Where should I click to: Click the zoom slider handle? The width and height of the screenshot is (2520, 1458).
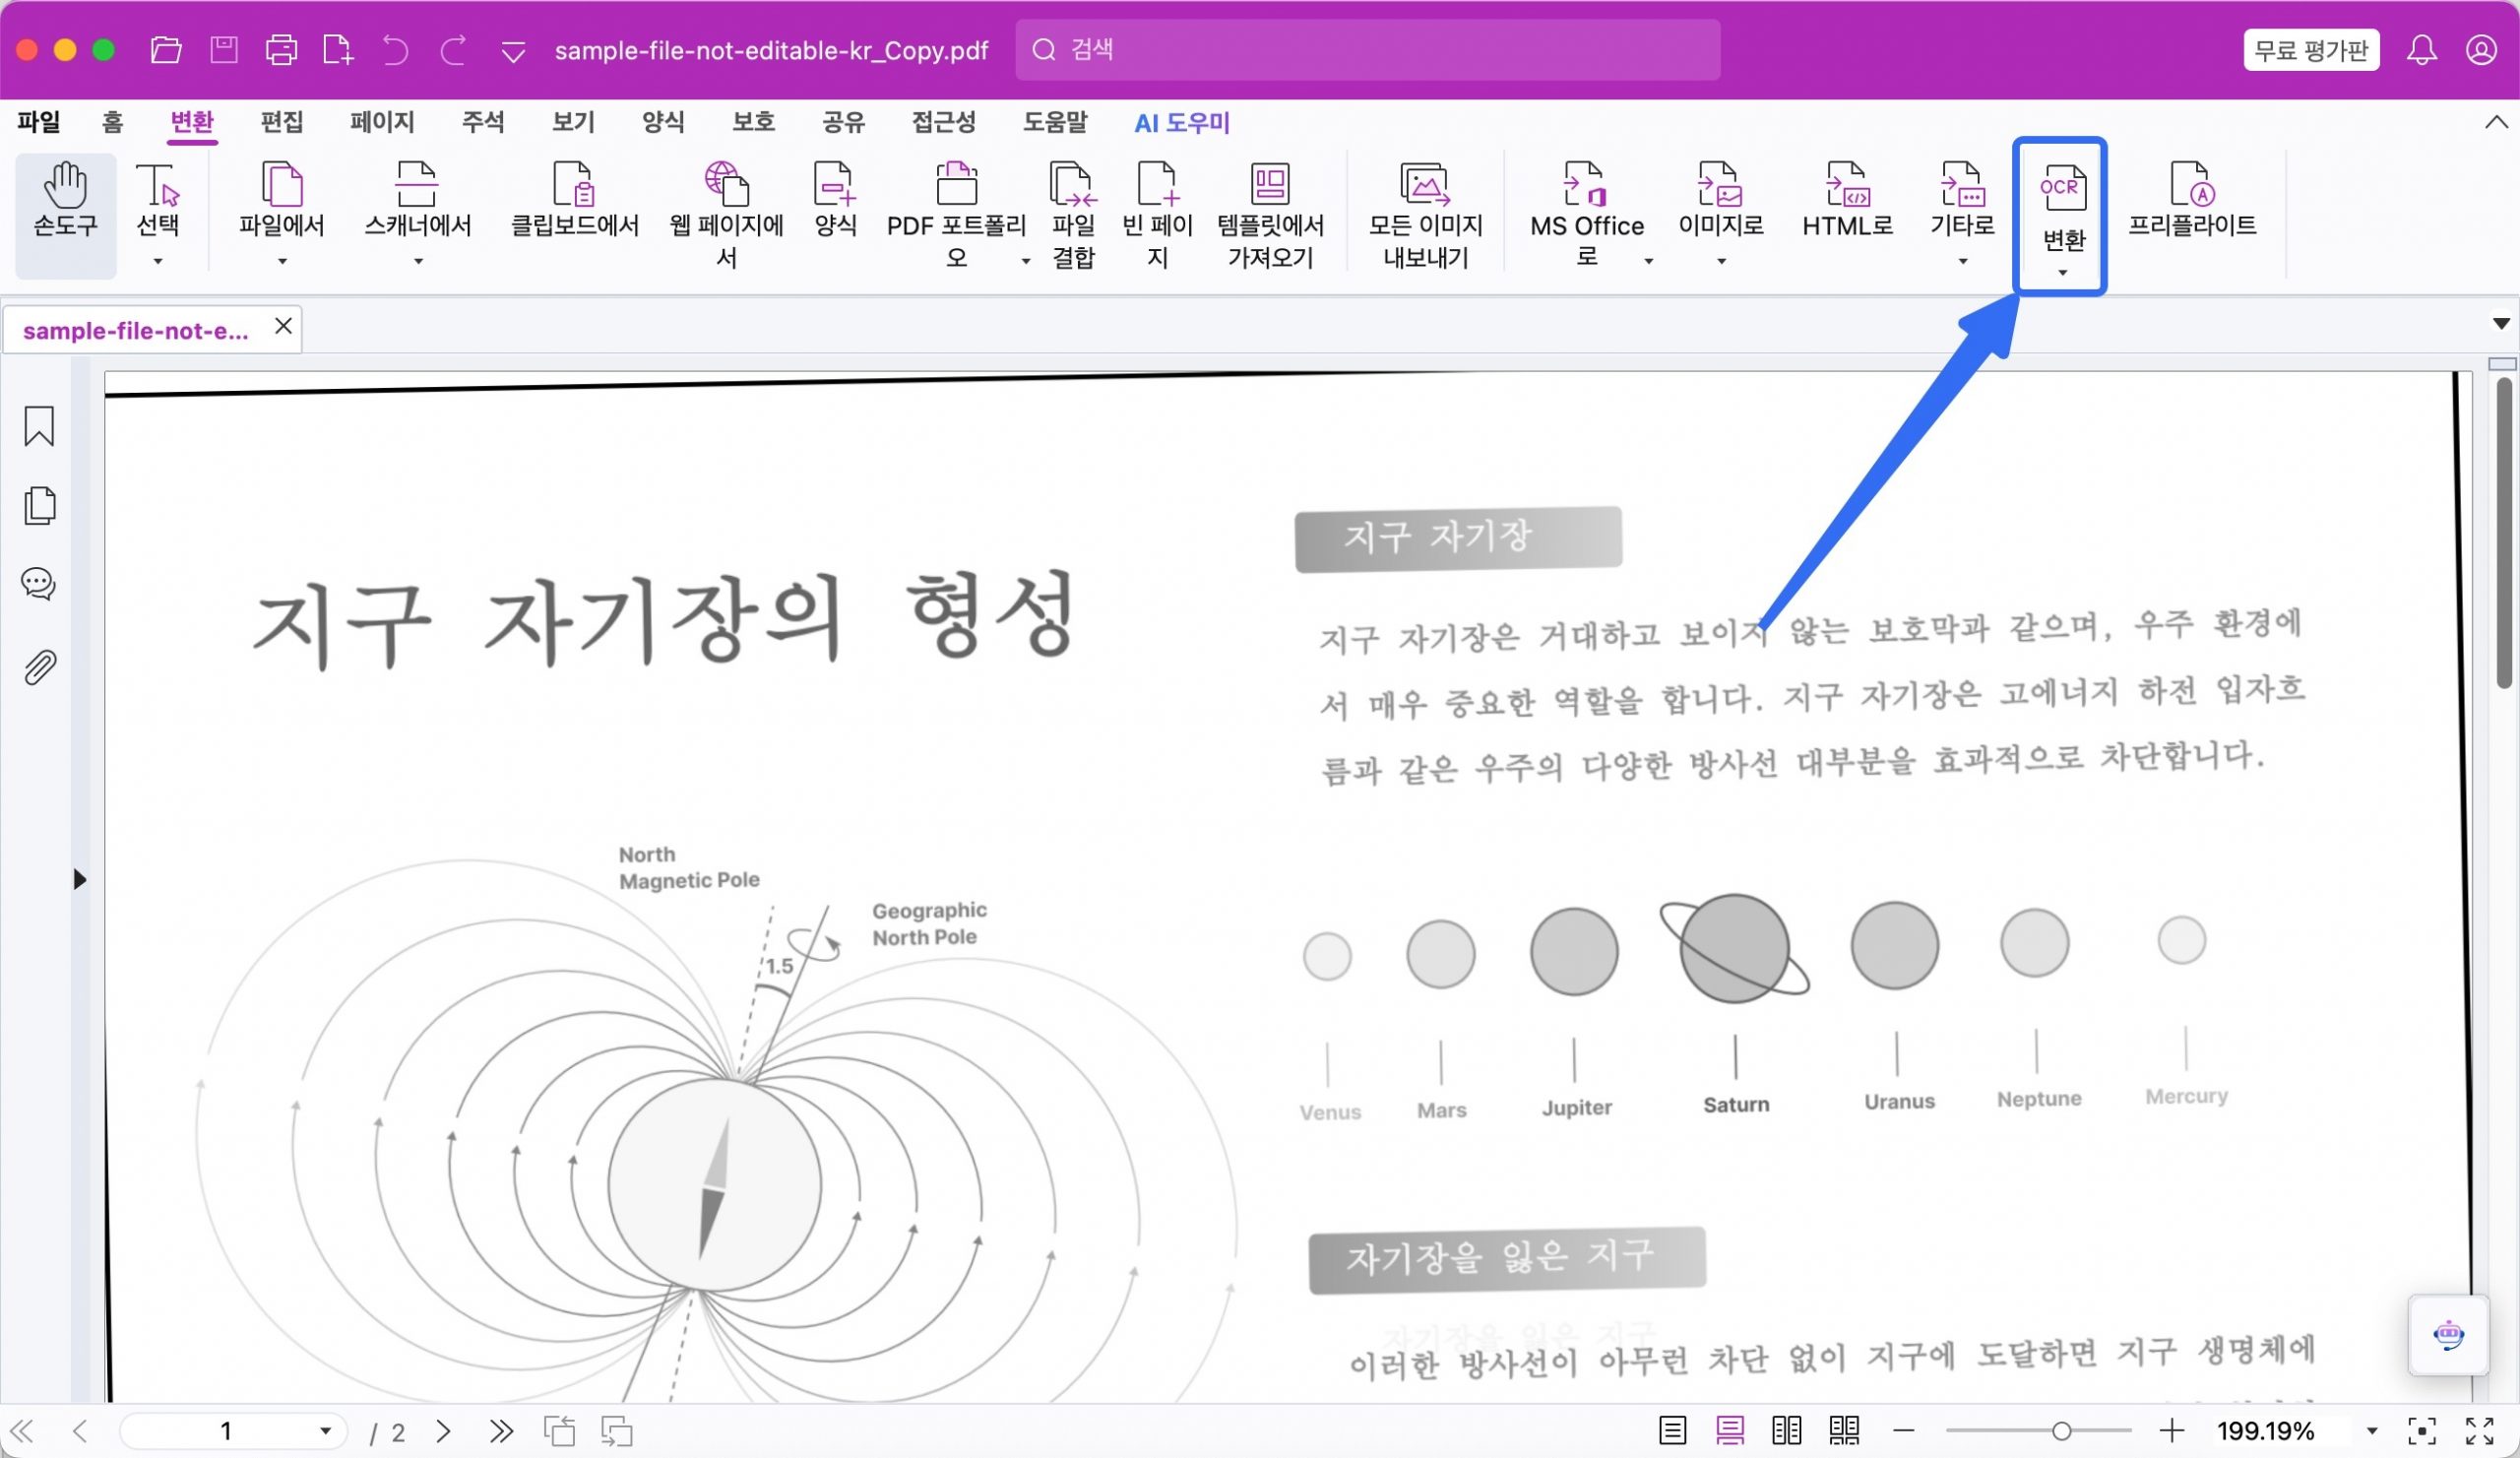[x=2061, y=1431]
